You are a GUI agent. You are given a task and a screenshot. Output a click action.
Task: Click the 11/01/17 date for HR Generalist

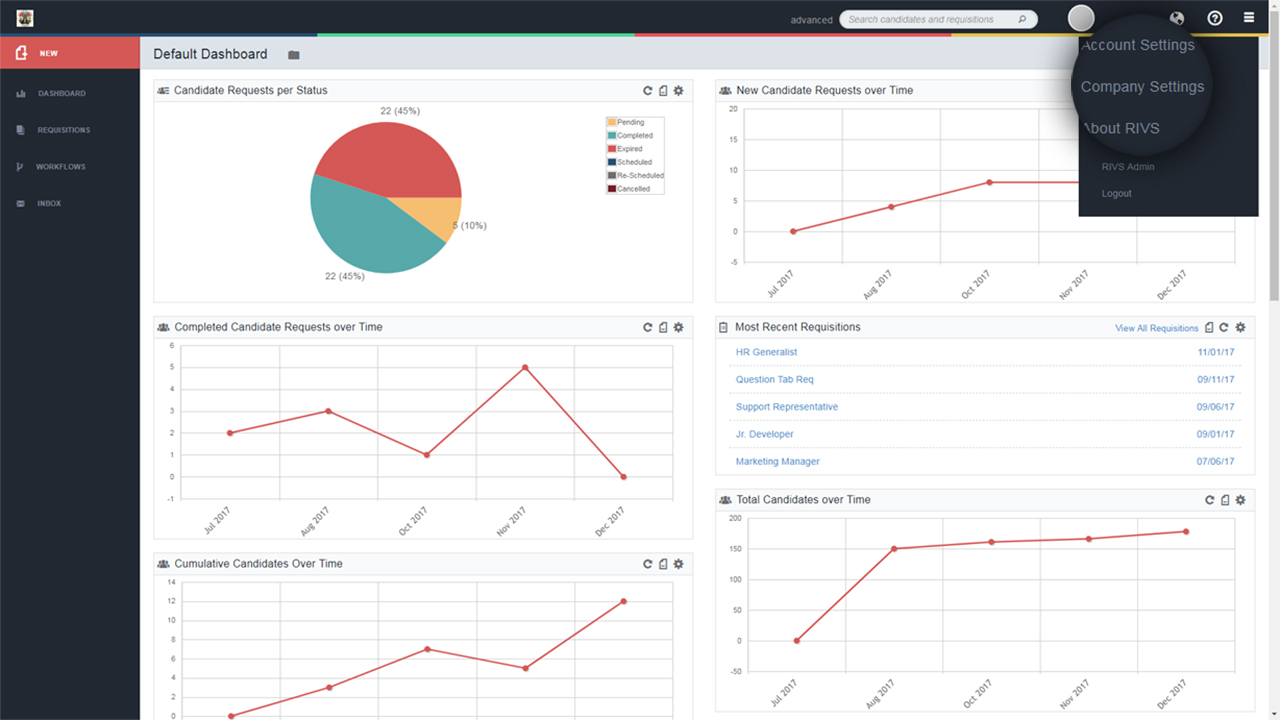(x=1215, y=352)
